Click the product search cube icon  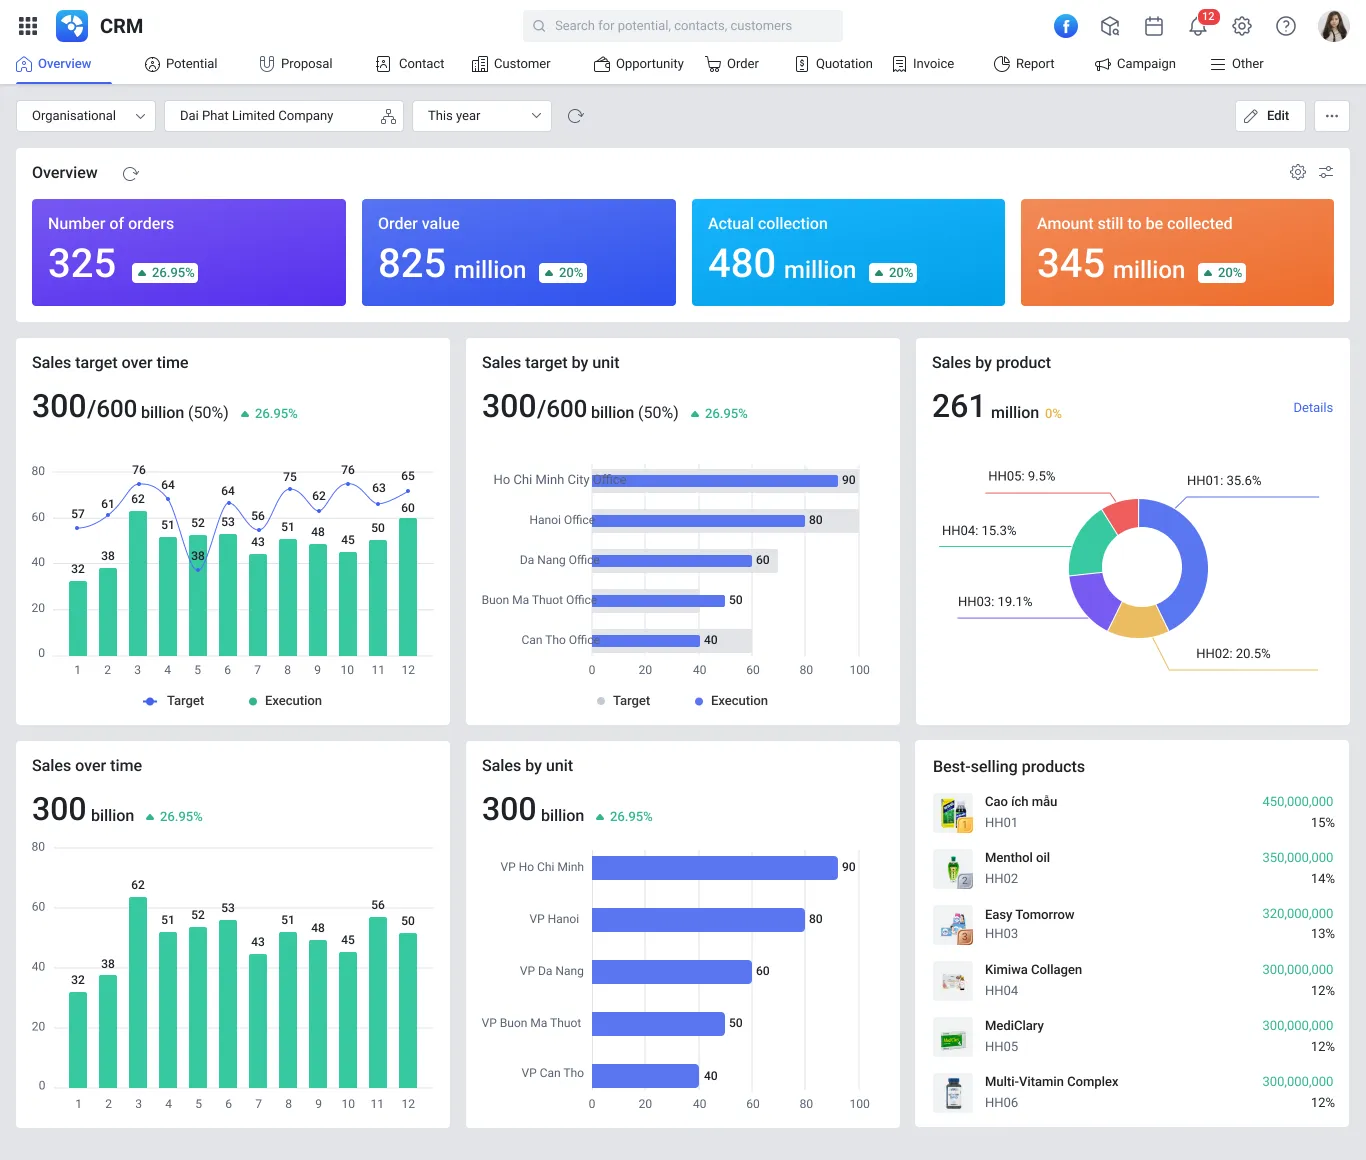[1110, 26]
